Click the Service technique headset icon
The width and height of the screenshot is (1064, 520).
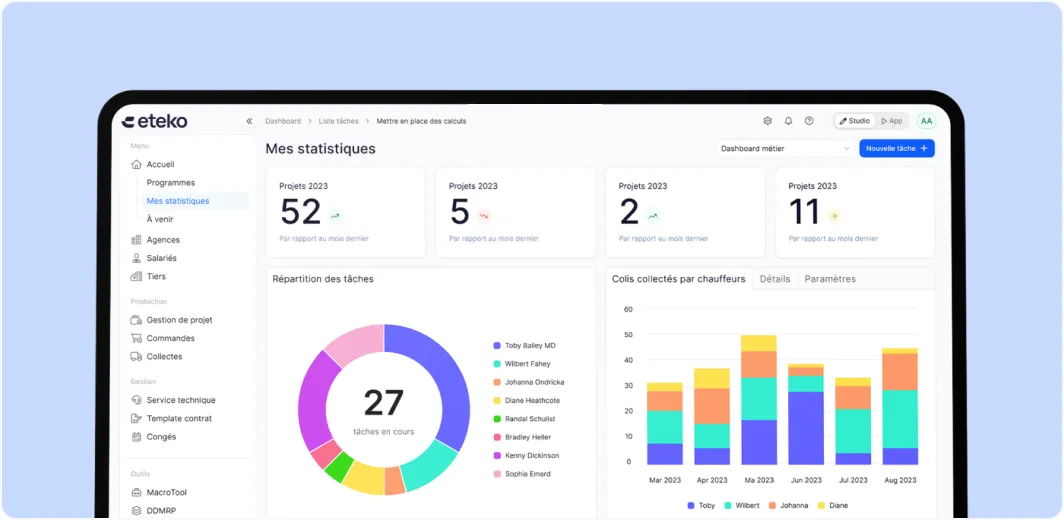pyautogui.click(x=136, y=400)
